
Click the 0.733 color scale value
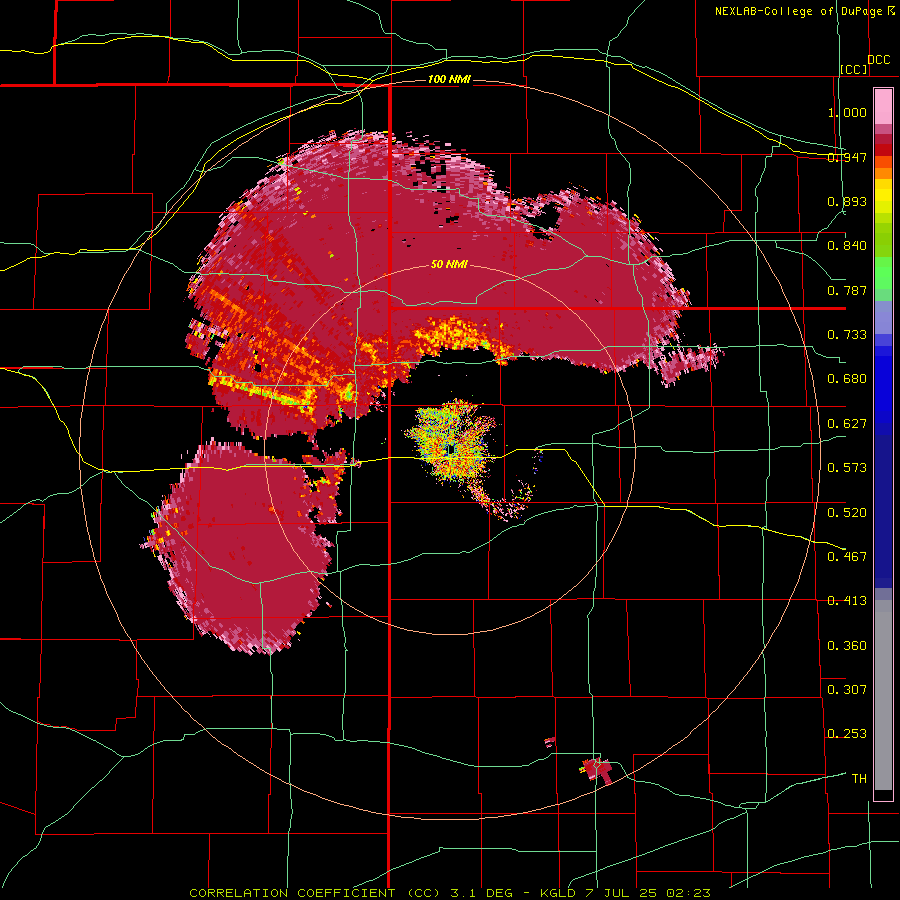click(847, 335)
